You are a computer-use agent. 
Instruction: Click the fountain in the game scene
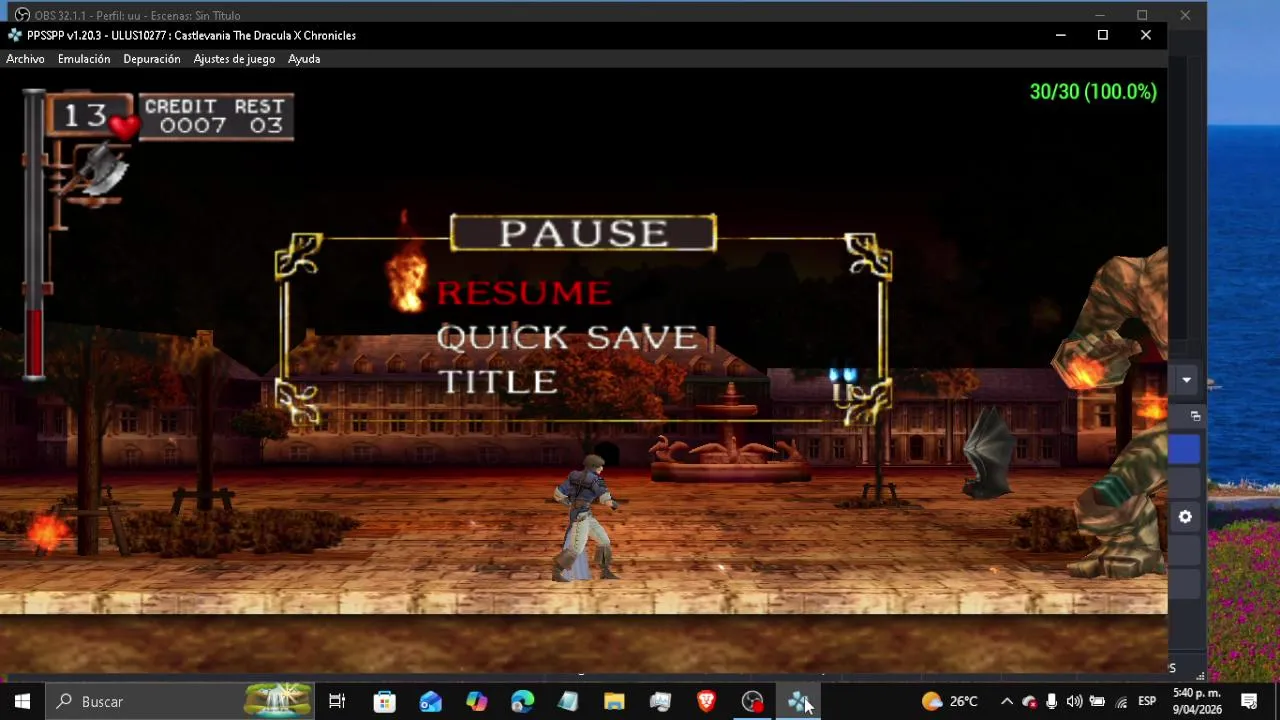coord(729,435)
